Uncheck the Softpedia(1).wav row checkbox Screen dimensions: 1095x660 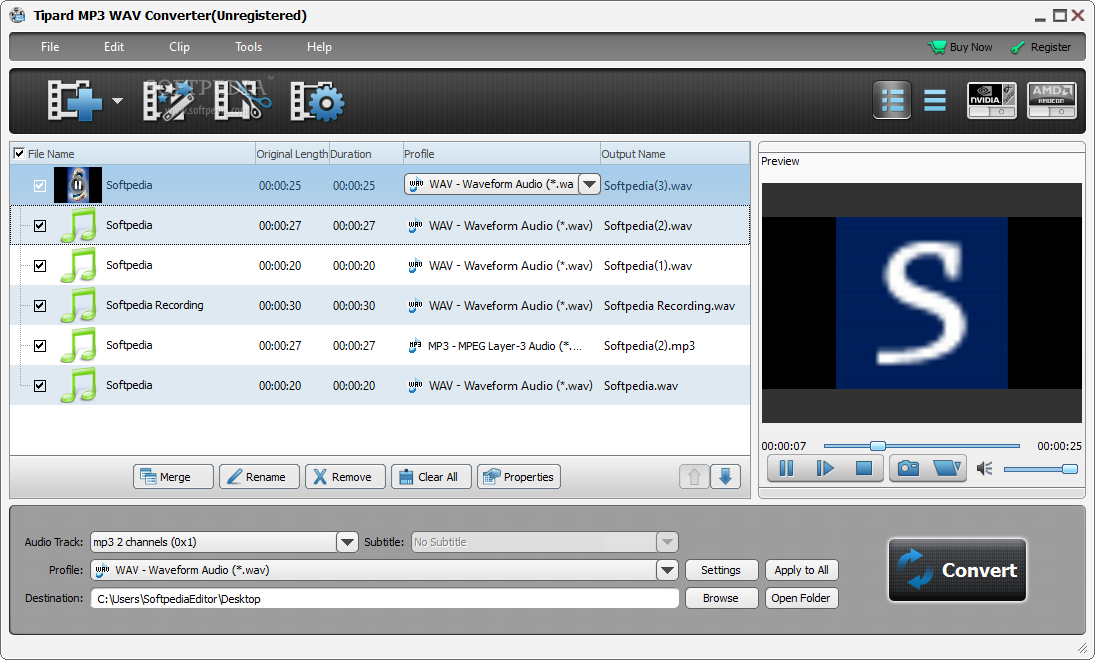point(40,265)
